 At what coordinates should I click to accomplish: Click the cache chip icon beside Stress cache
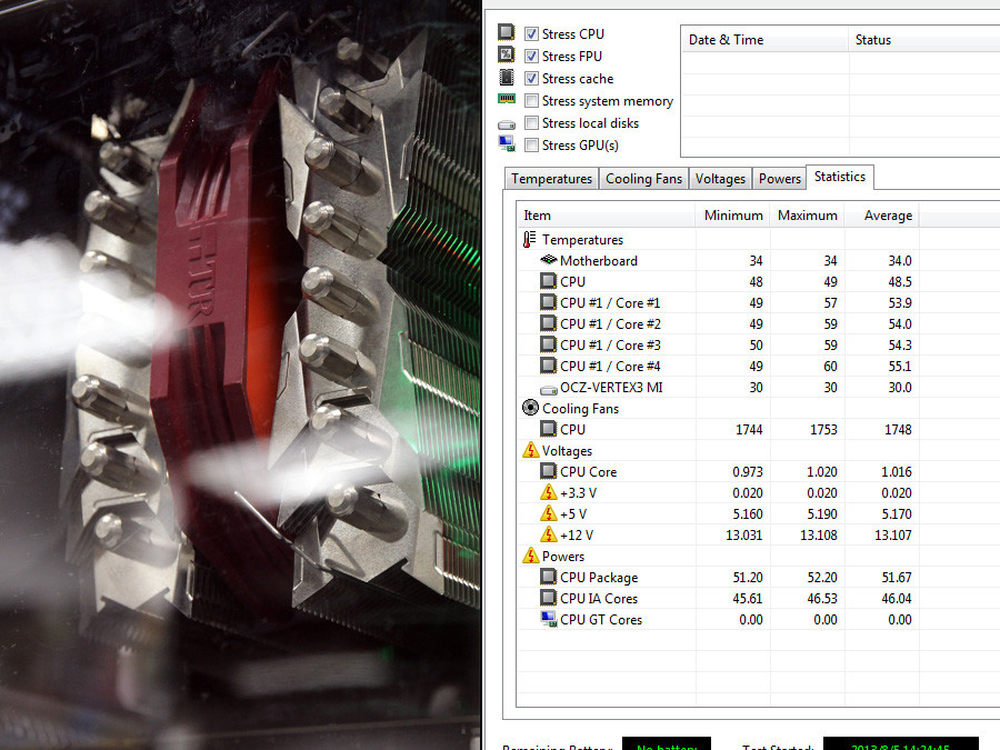tap(506, 77)
